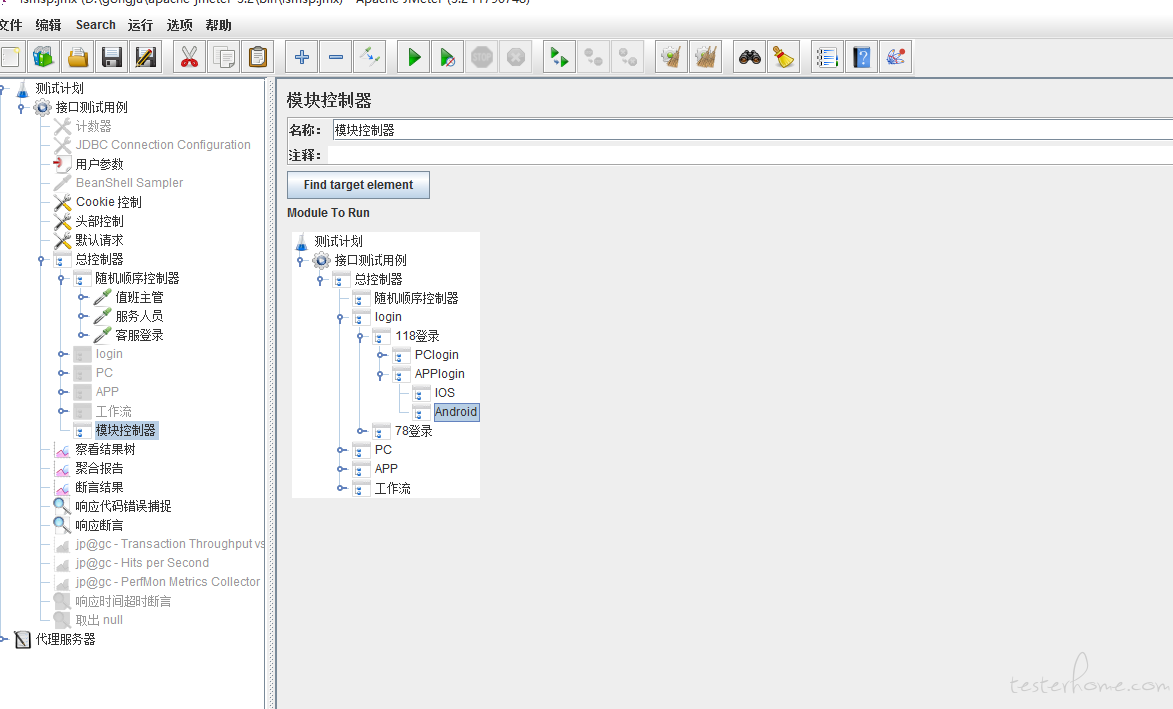This screenshot has width=1173, height=709.
Task: Select Cookie 控制 in left tree
Action: (x=108, y=202)
